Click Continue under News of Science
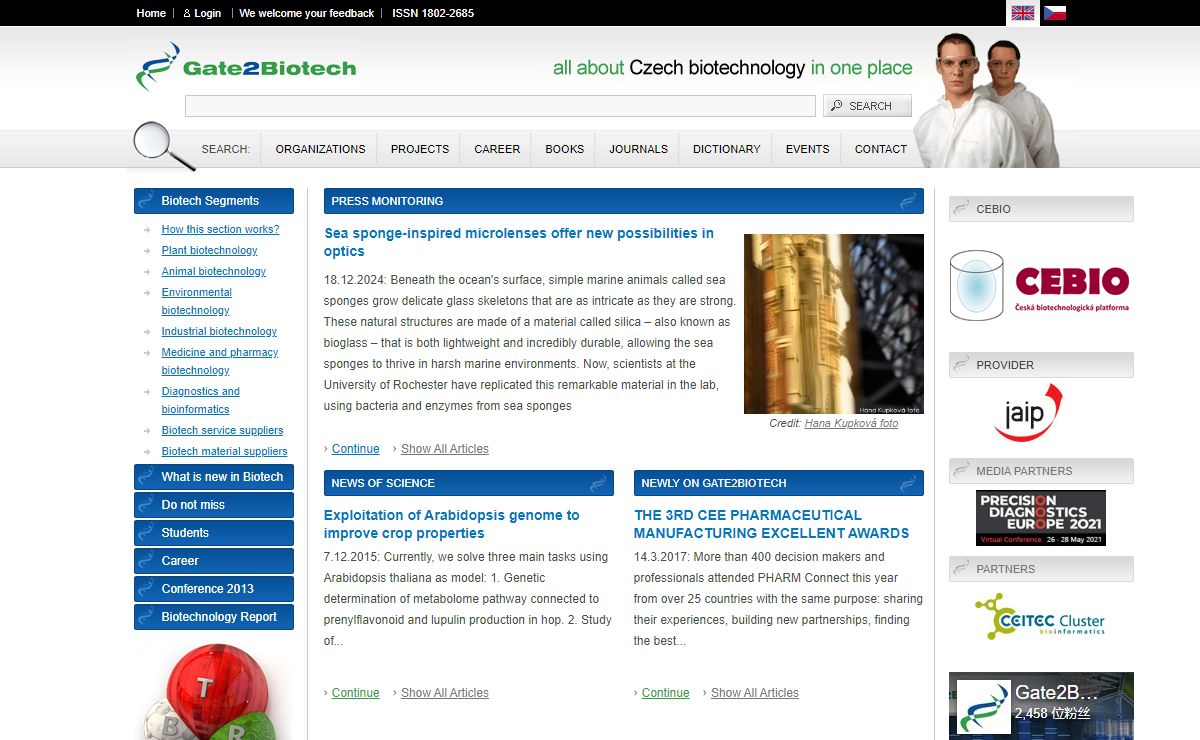1200x740 pixels. point(355,693)
